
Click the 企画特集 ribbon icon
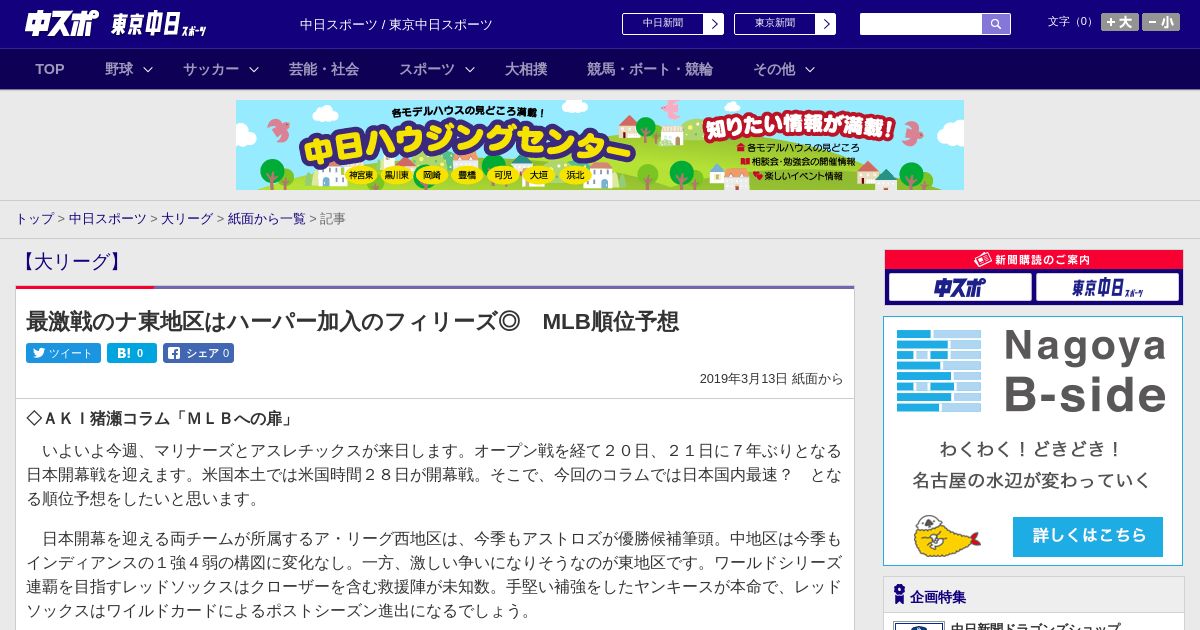(x=899, y=595)
